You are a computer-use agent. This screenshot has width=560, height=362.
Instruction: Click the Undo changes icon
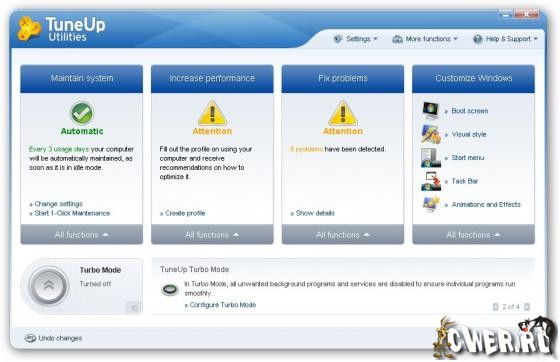tap(30, 338)
